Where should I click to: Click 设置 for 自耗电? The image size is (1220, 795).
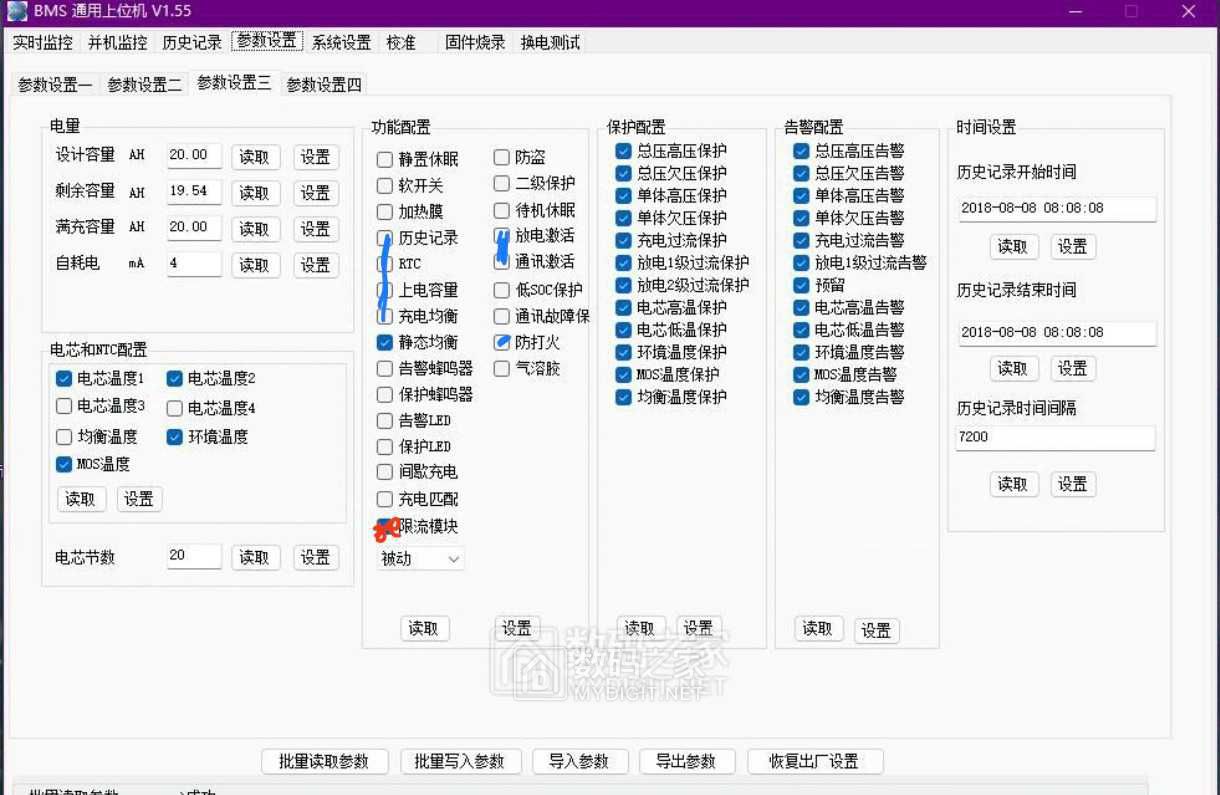tap(316, 265)
